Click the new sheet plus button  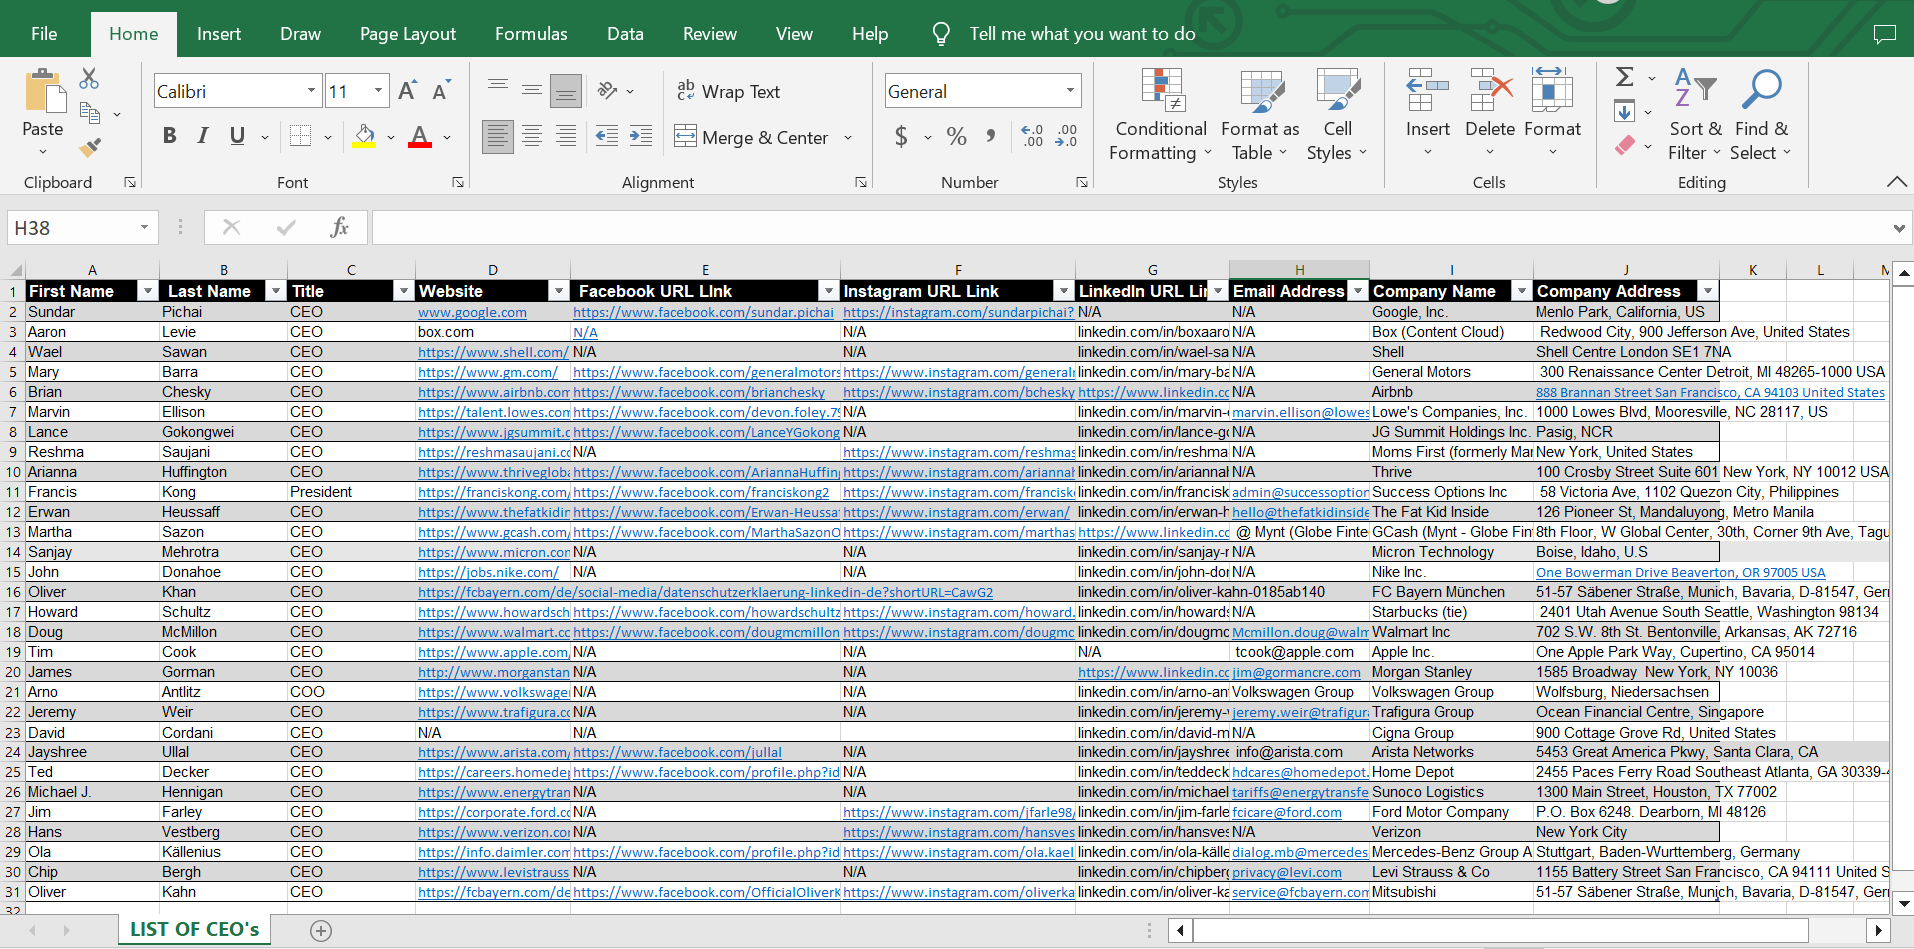coord(321,931)
